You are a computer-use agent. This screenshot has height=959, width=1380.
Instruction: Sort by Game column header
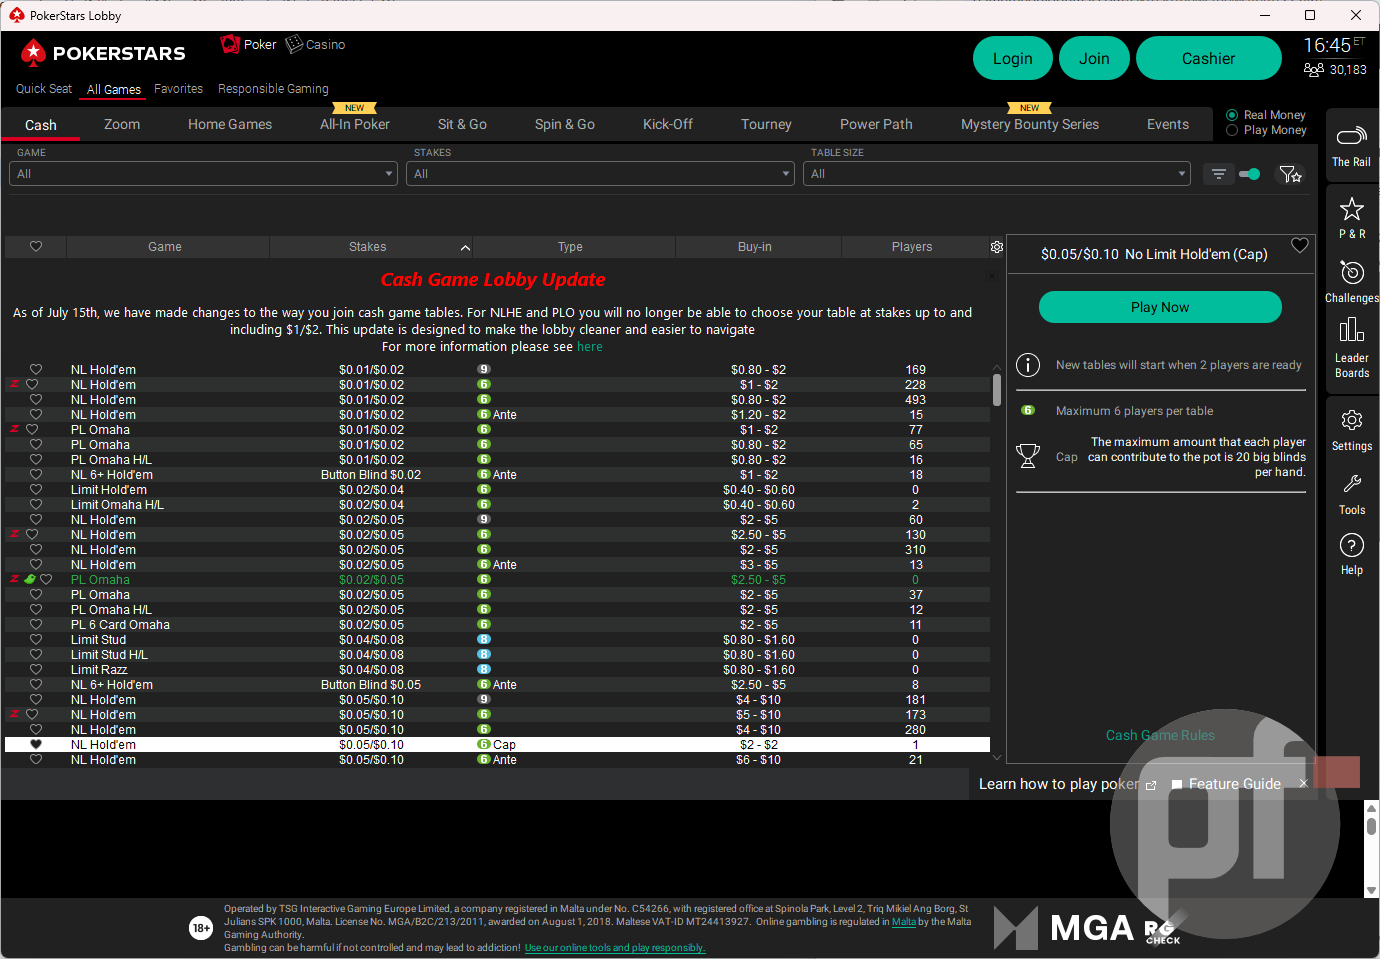point(166,247)
